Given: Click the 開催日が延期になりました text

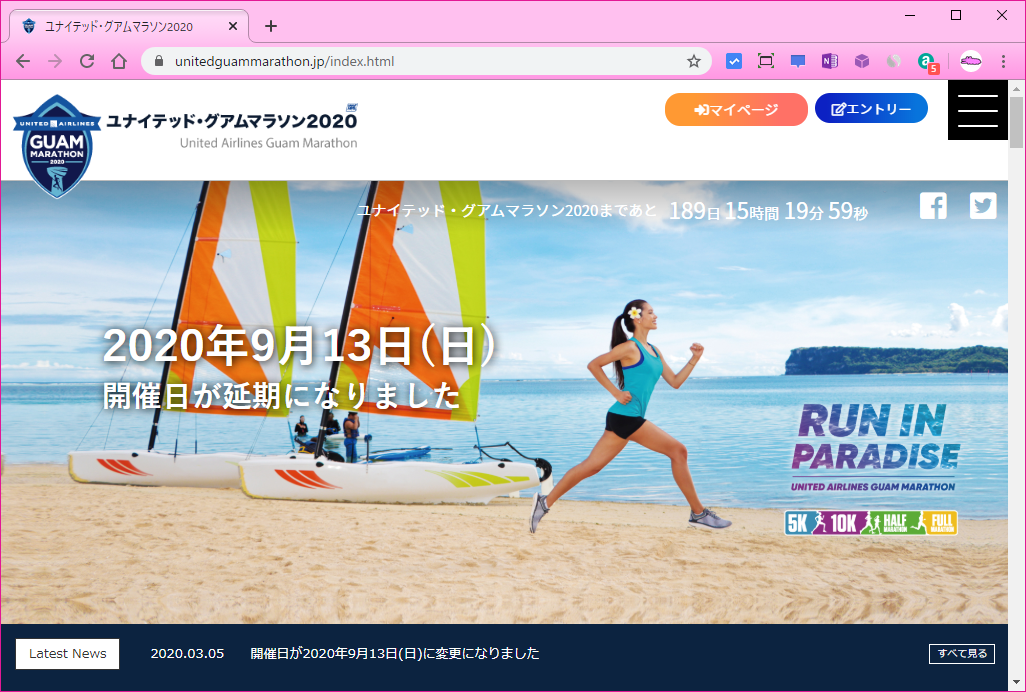Looking at the screenshot, I should [282, 396].
